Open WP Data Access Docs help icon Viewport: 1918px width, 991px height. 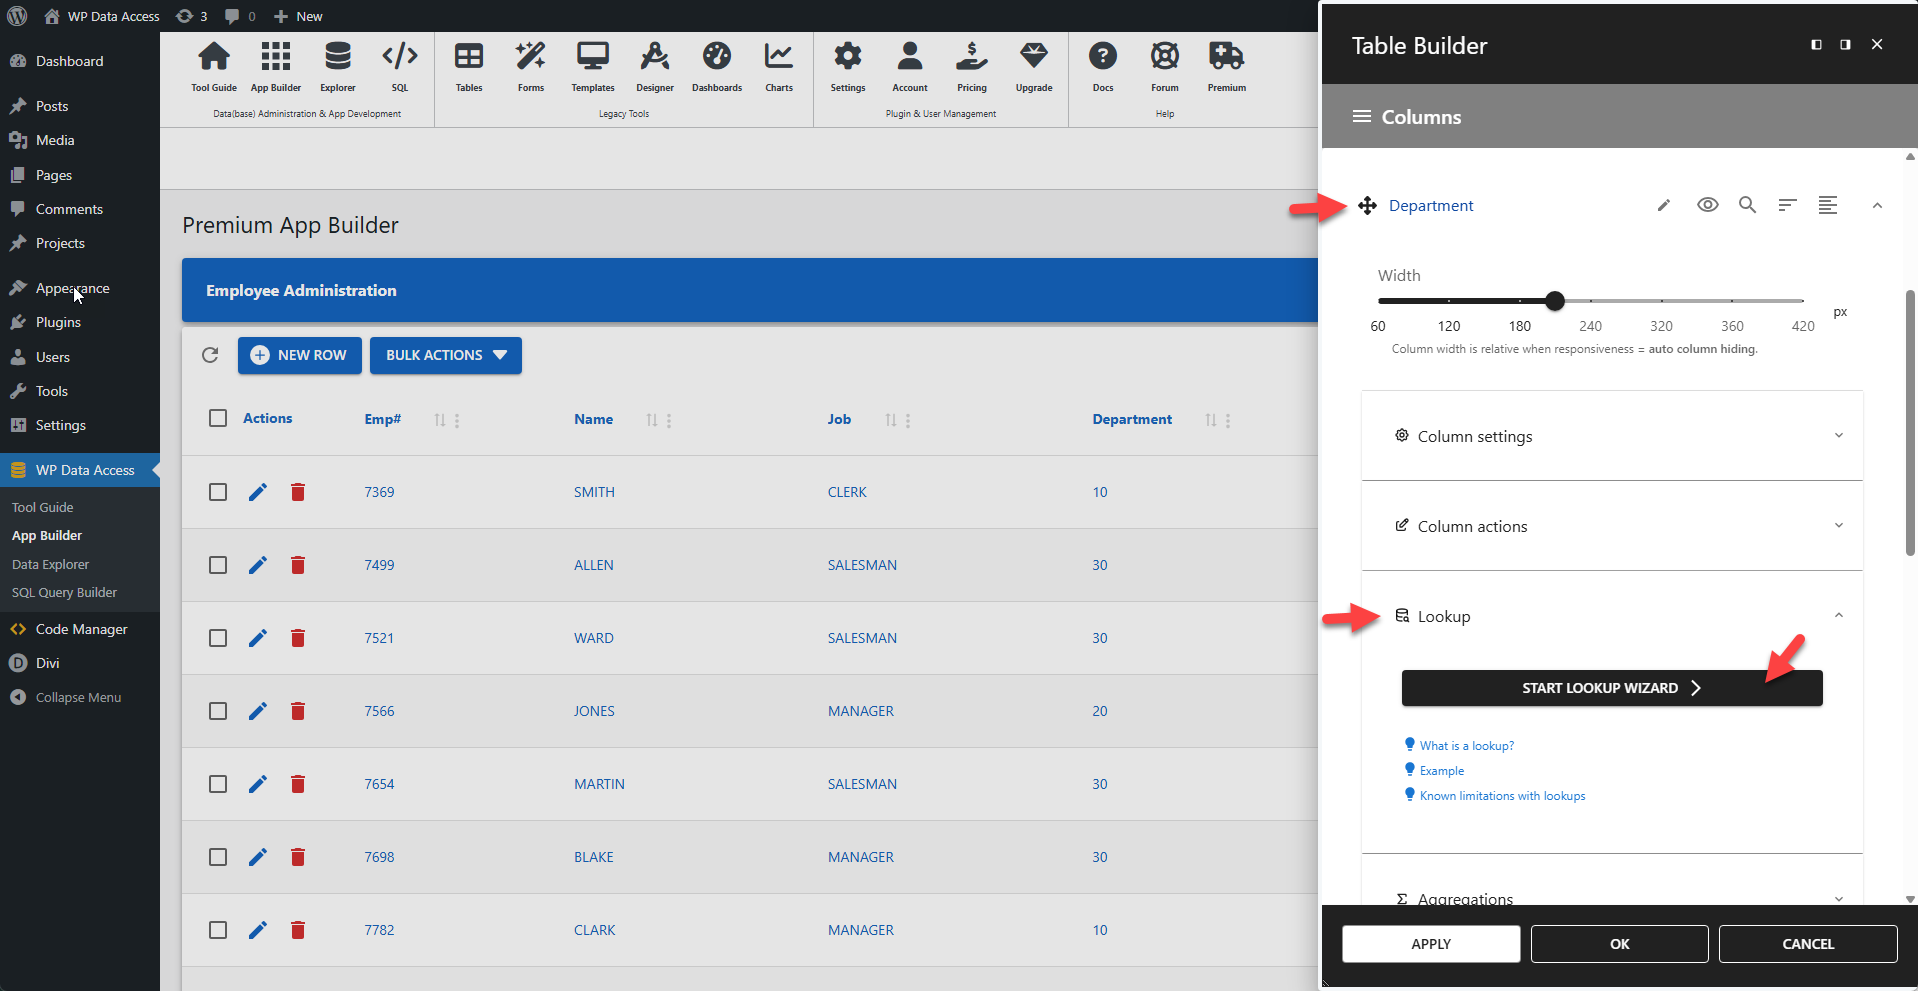click(x=1103, y=65)
